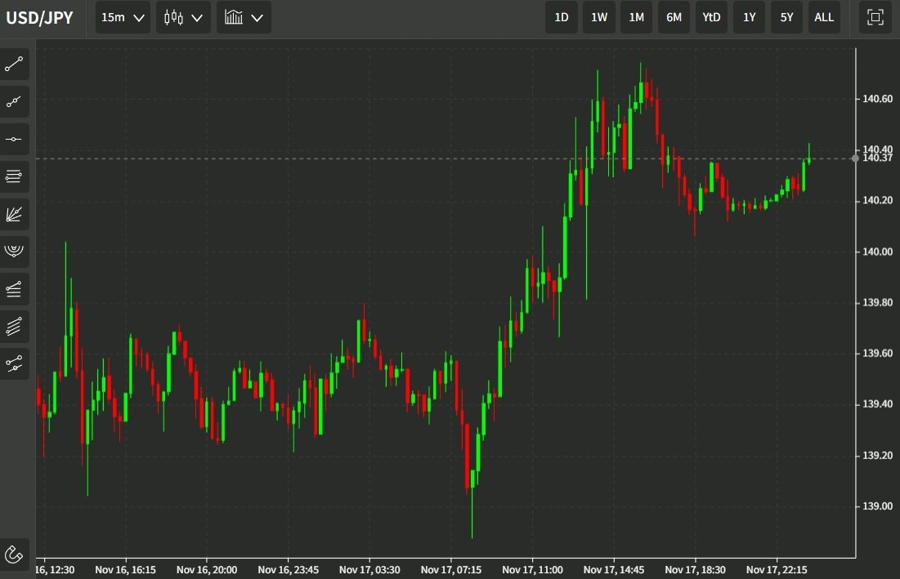Click the magnet snap icon

pyautogui.click(x=14, y=554)
